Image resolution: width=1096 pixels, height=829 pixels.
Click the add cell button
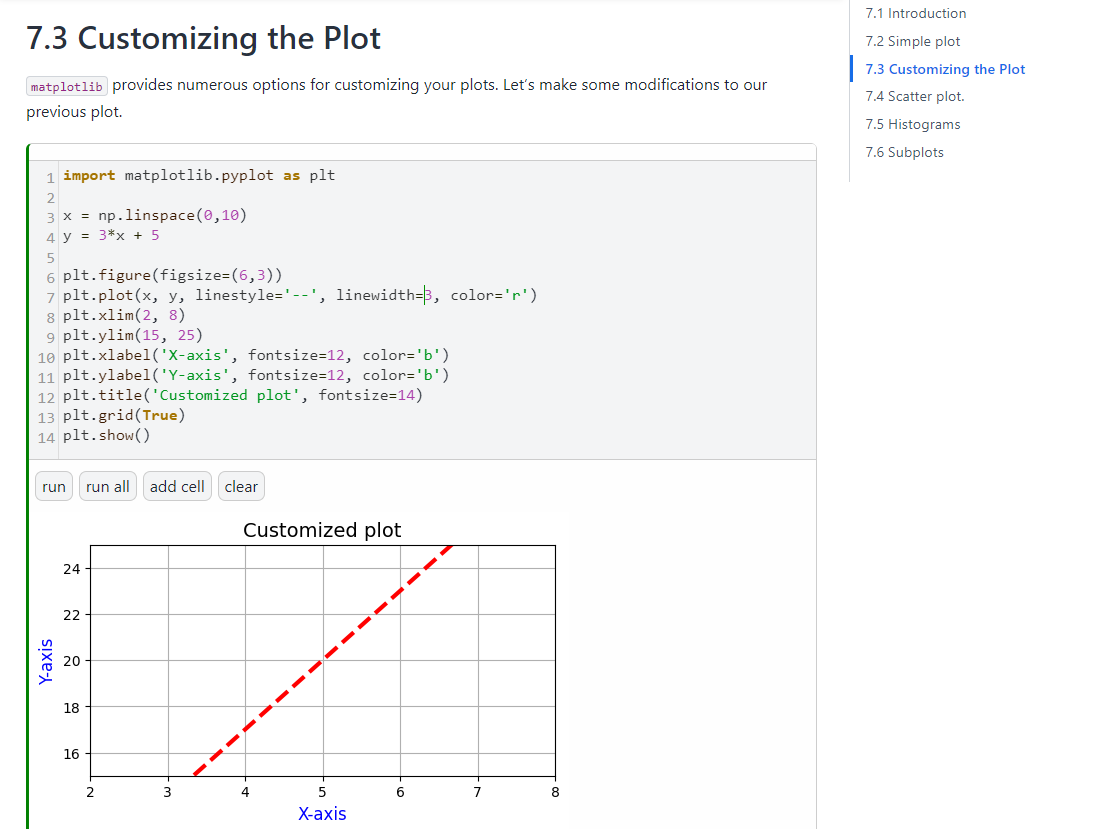click(177, 487)
